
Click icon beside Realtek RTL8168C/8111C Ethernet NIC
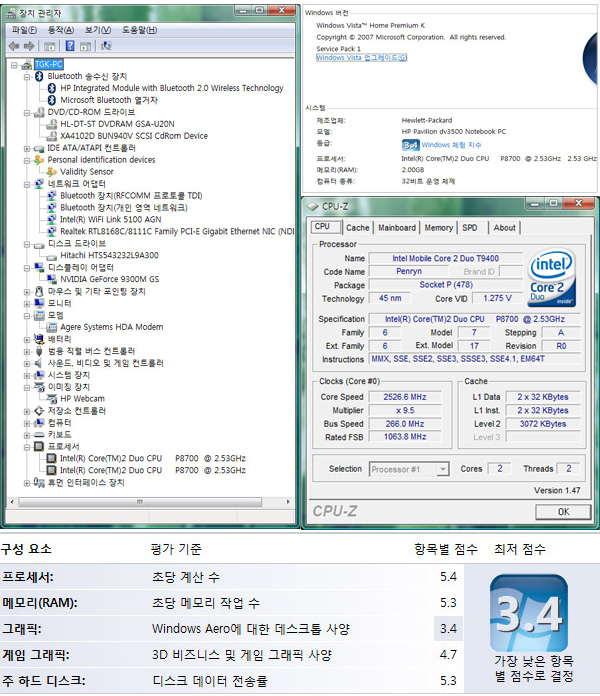coord(51,231)
